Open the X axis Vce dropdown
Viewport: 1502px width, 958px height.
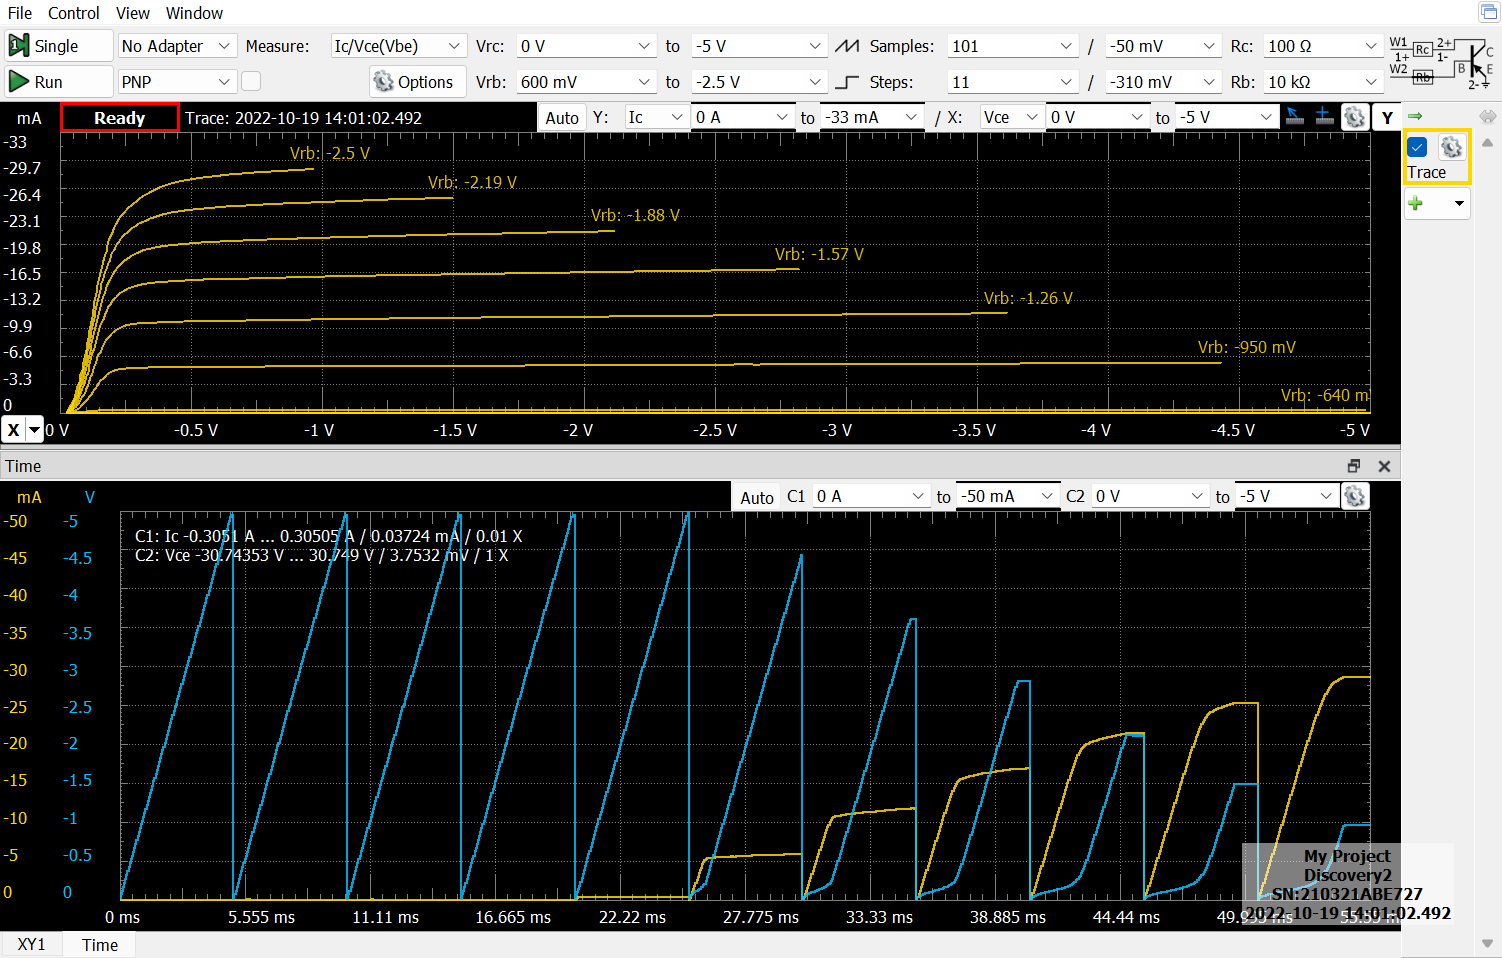(x=1011, y=117)
